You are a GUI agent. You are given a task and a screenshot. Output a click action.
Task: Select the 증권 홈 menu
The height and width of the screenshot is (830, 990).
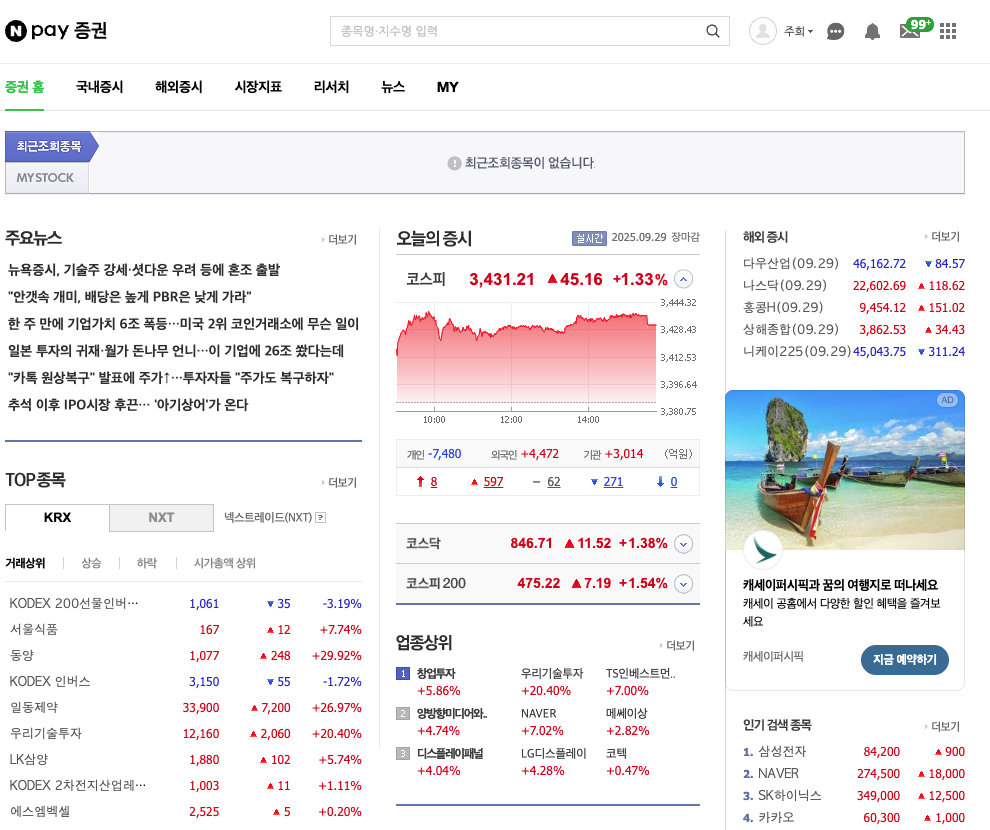tap(25, 87)
